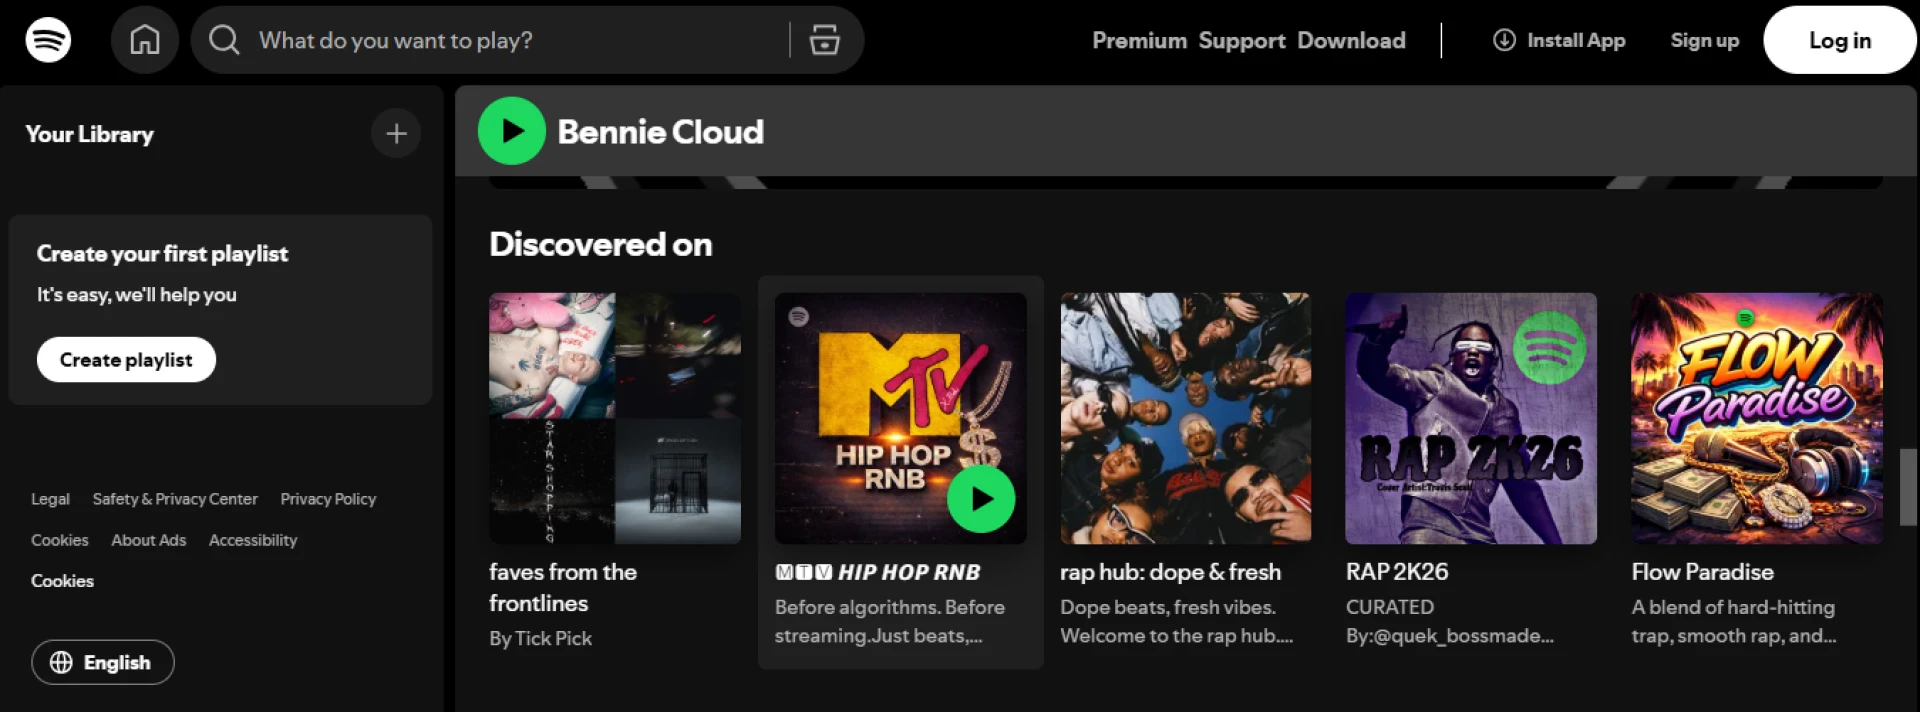
Task: Click the Sign up button
Action: pos(1704,40)
